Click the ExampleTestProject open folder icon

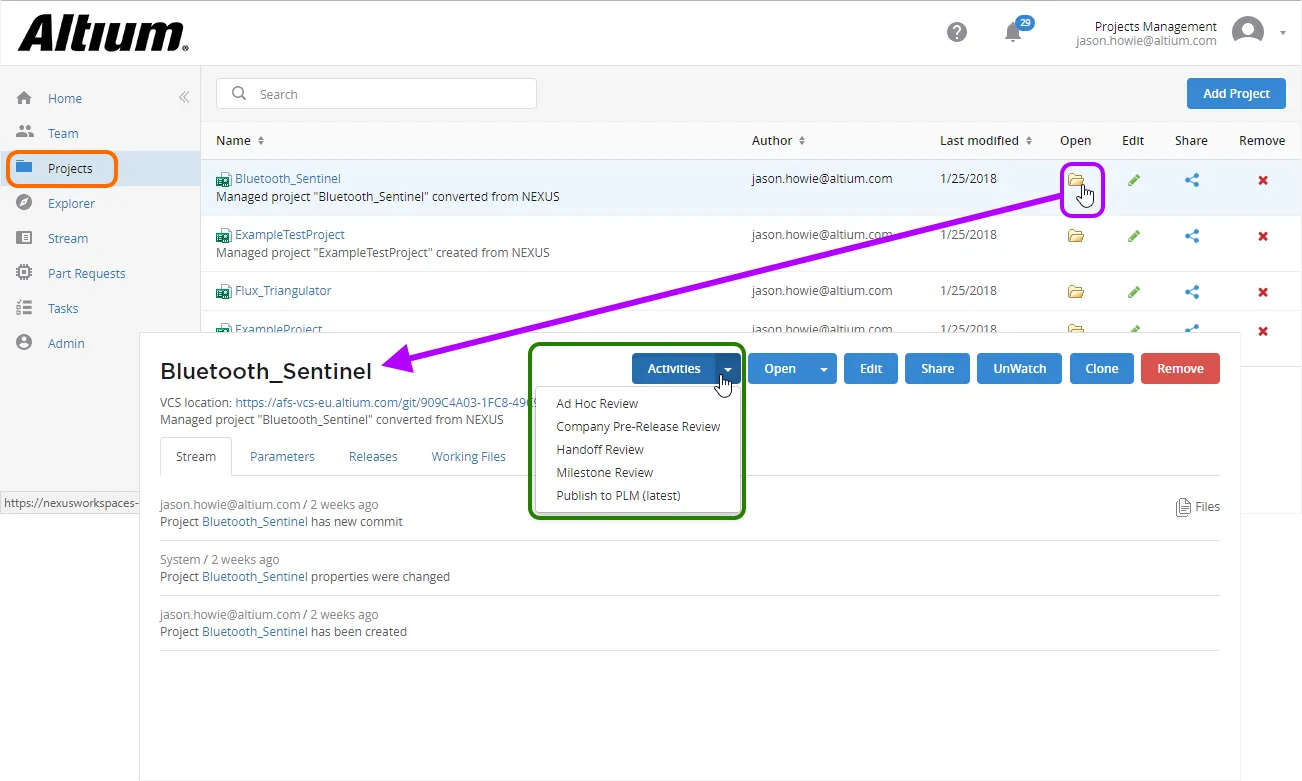(x=1076, y=236)
